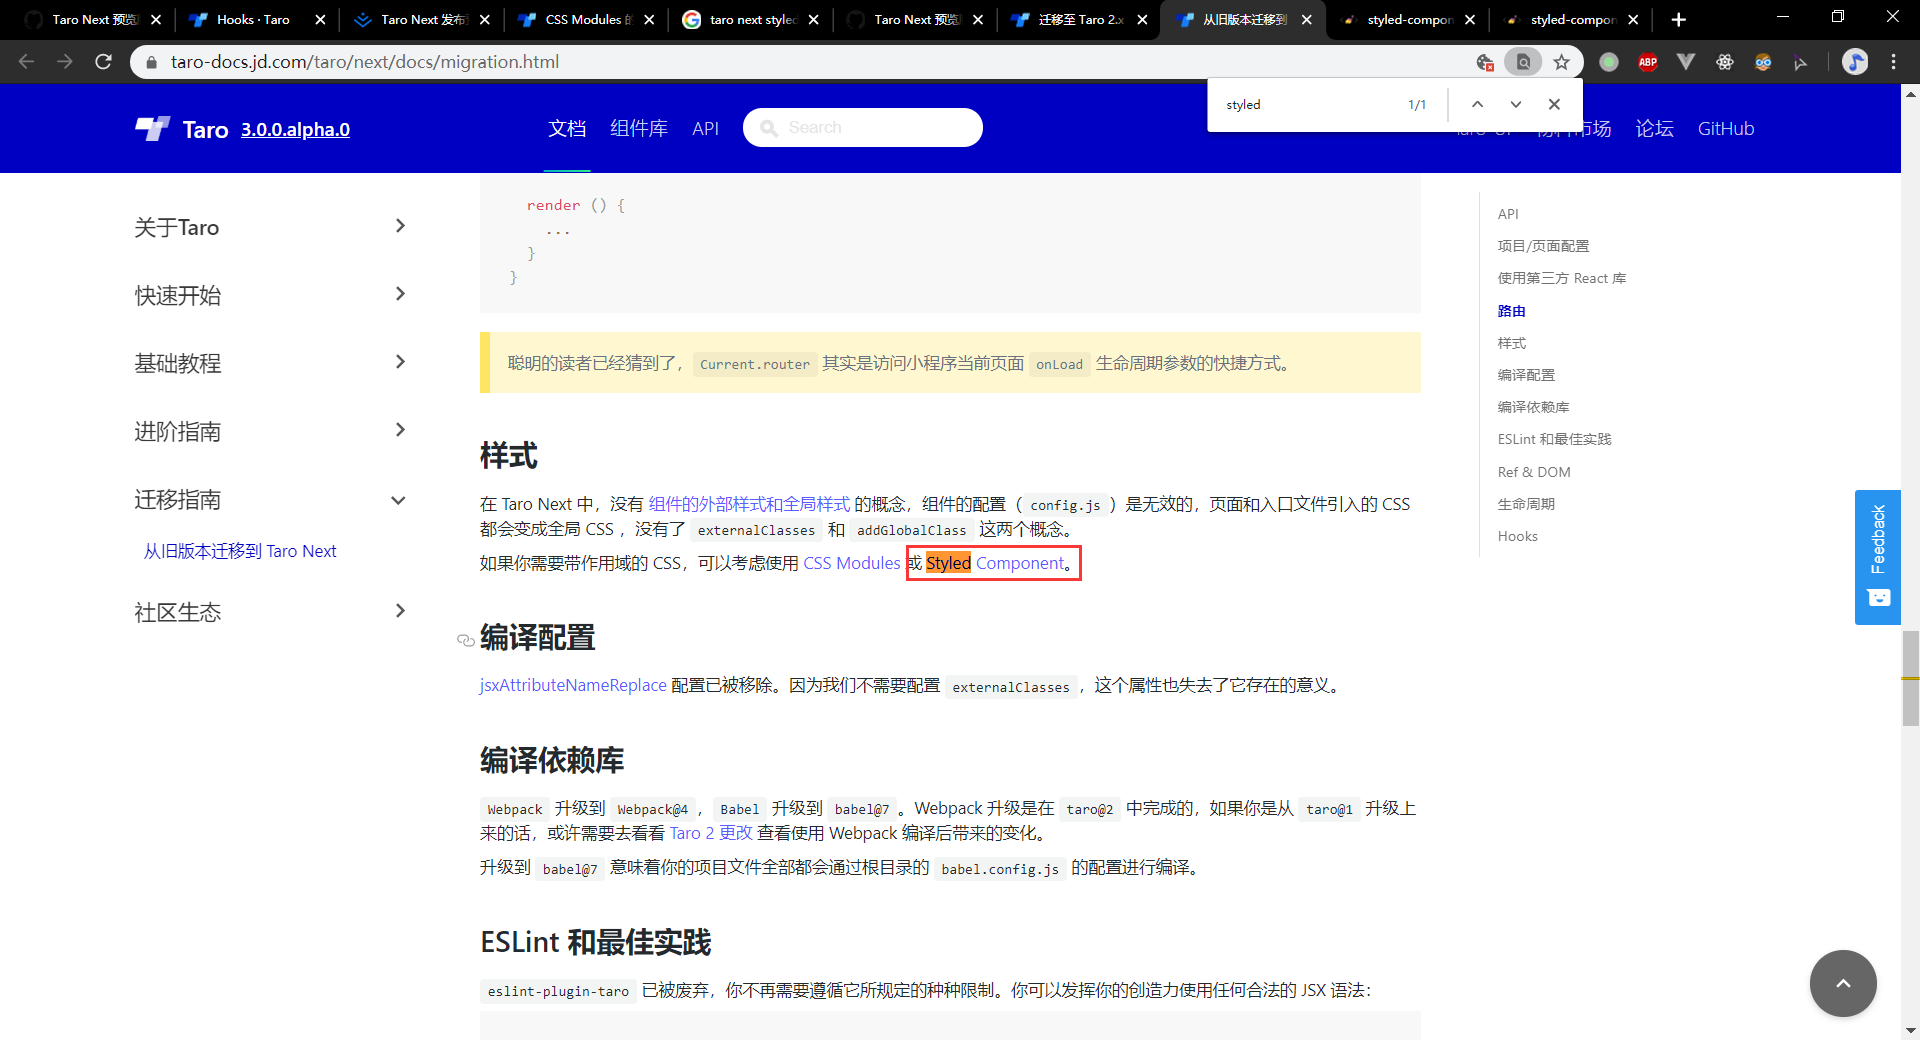Screen dimensions: 1920x1040
Task: Follow Styled Component link
Action: point(995,563)
